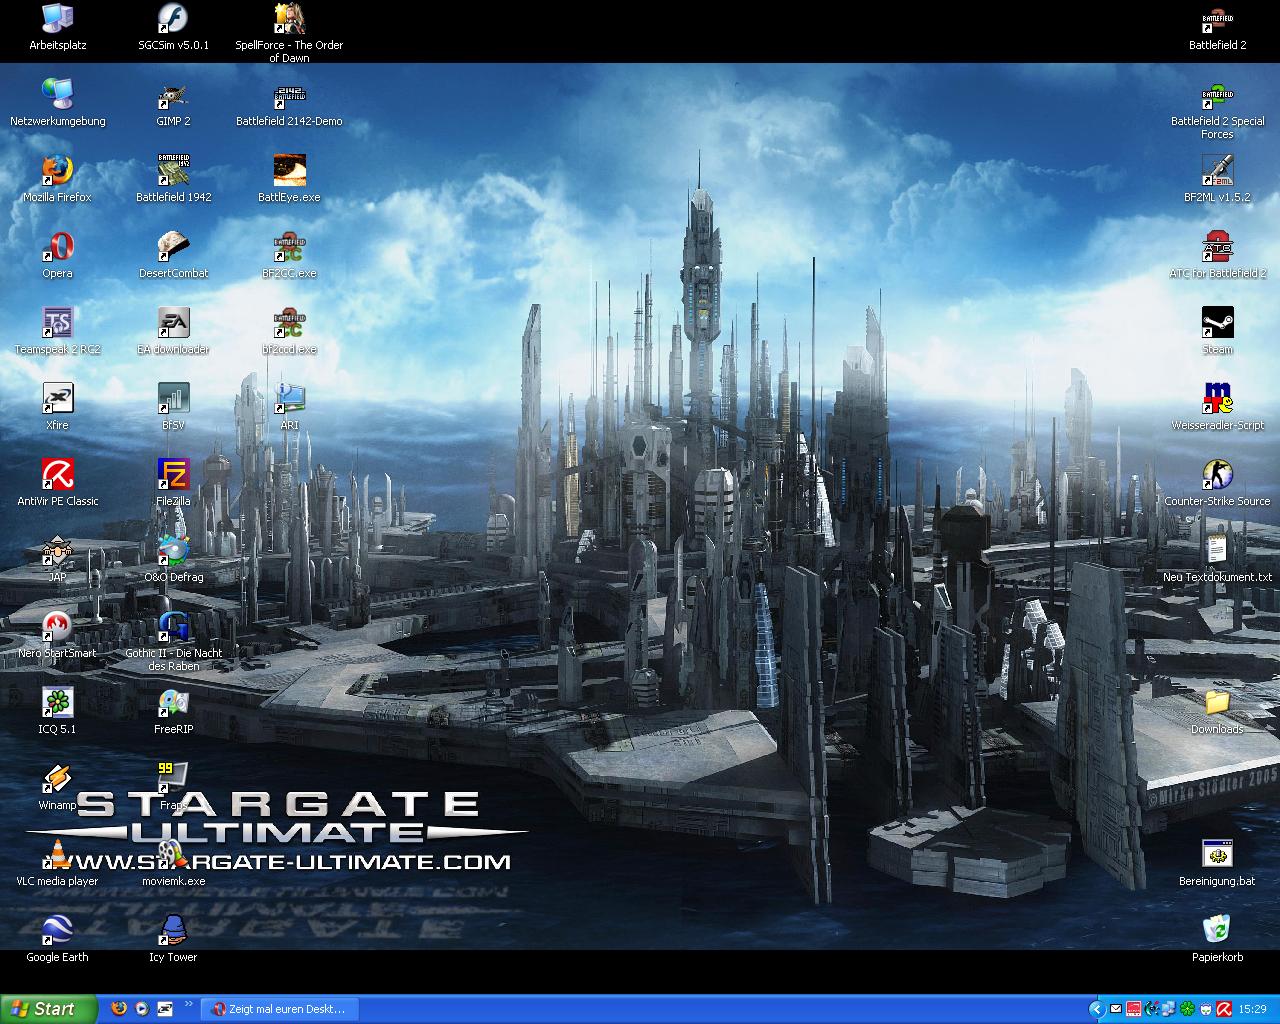Click the taskbar clock showing 15:29
Image resolution: width=1280 pixels, height=1024 pixels.
pos(1252,1010)
